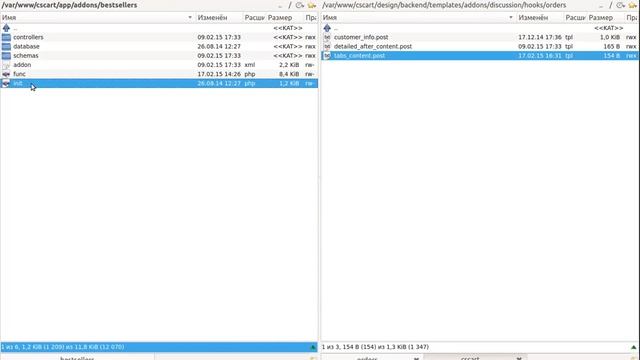This screenshot has width=640, height=360.
Task: Open left panel bookmarks star button
Action: [312, 5]
